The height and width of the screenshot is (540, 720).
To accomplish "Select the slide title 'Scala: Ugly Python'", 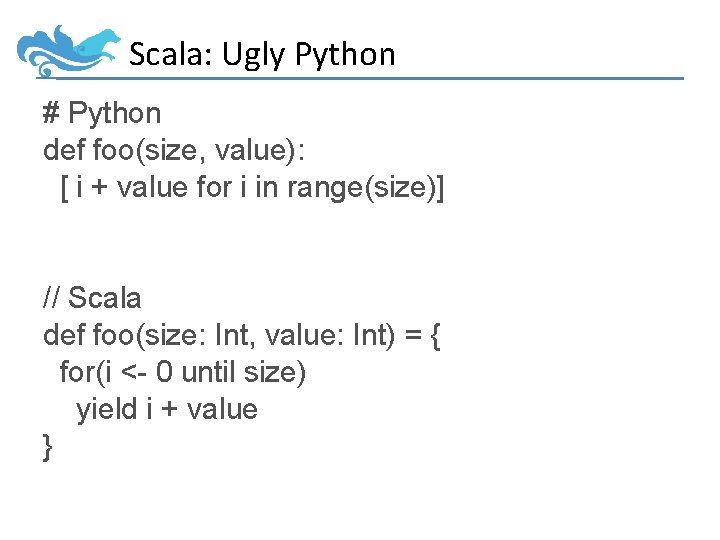I will coord(262,54).
